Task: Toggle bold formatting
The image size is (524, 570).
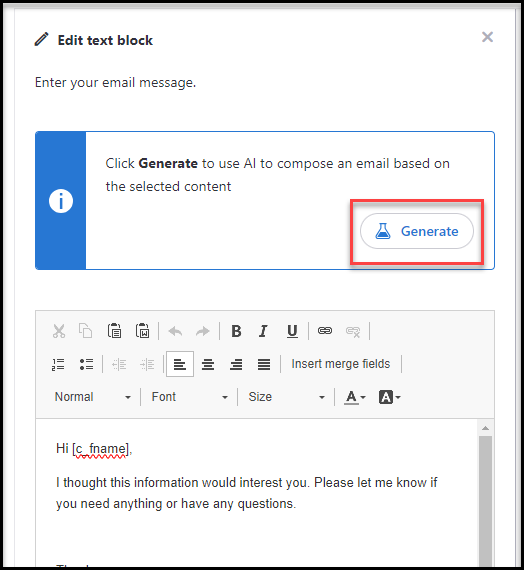Action: point(236,331)
